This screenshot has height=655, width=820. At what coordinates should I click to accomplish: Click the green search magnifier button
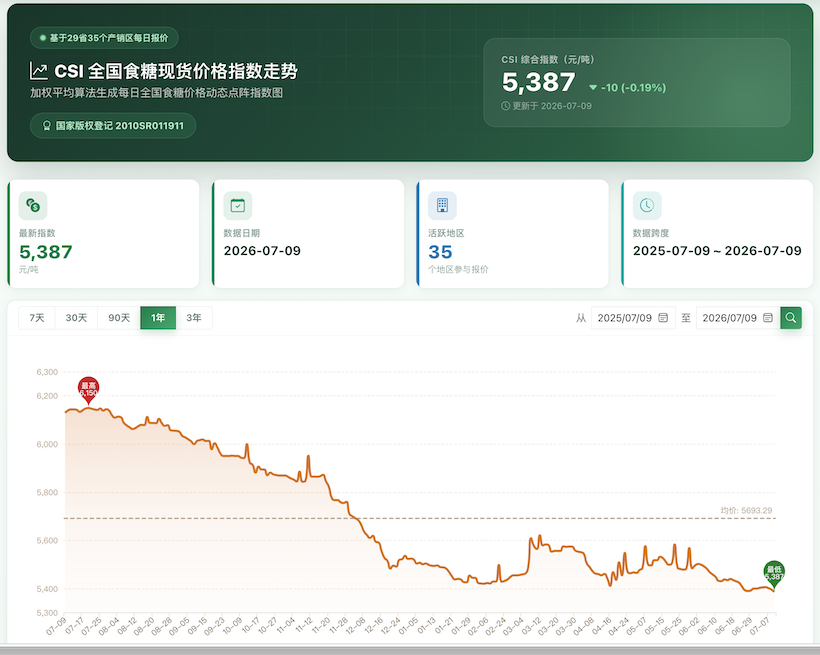pos(791,318)
